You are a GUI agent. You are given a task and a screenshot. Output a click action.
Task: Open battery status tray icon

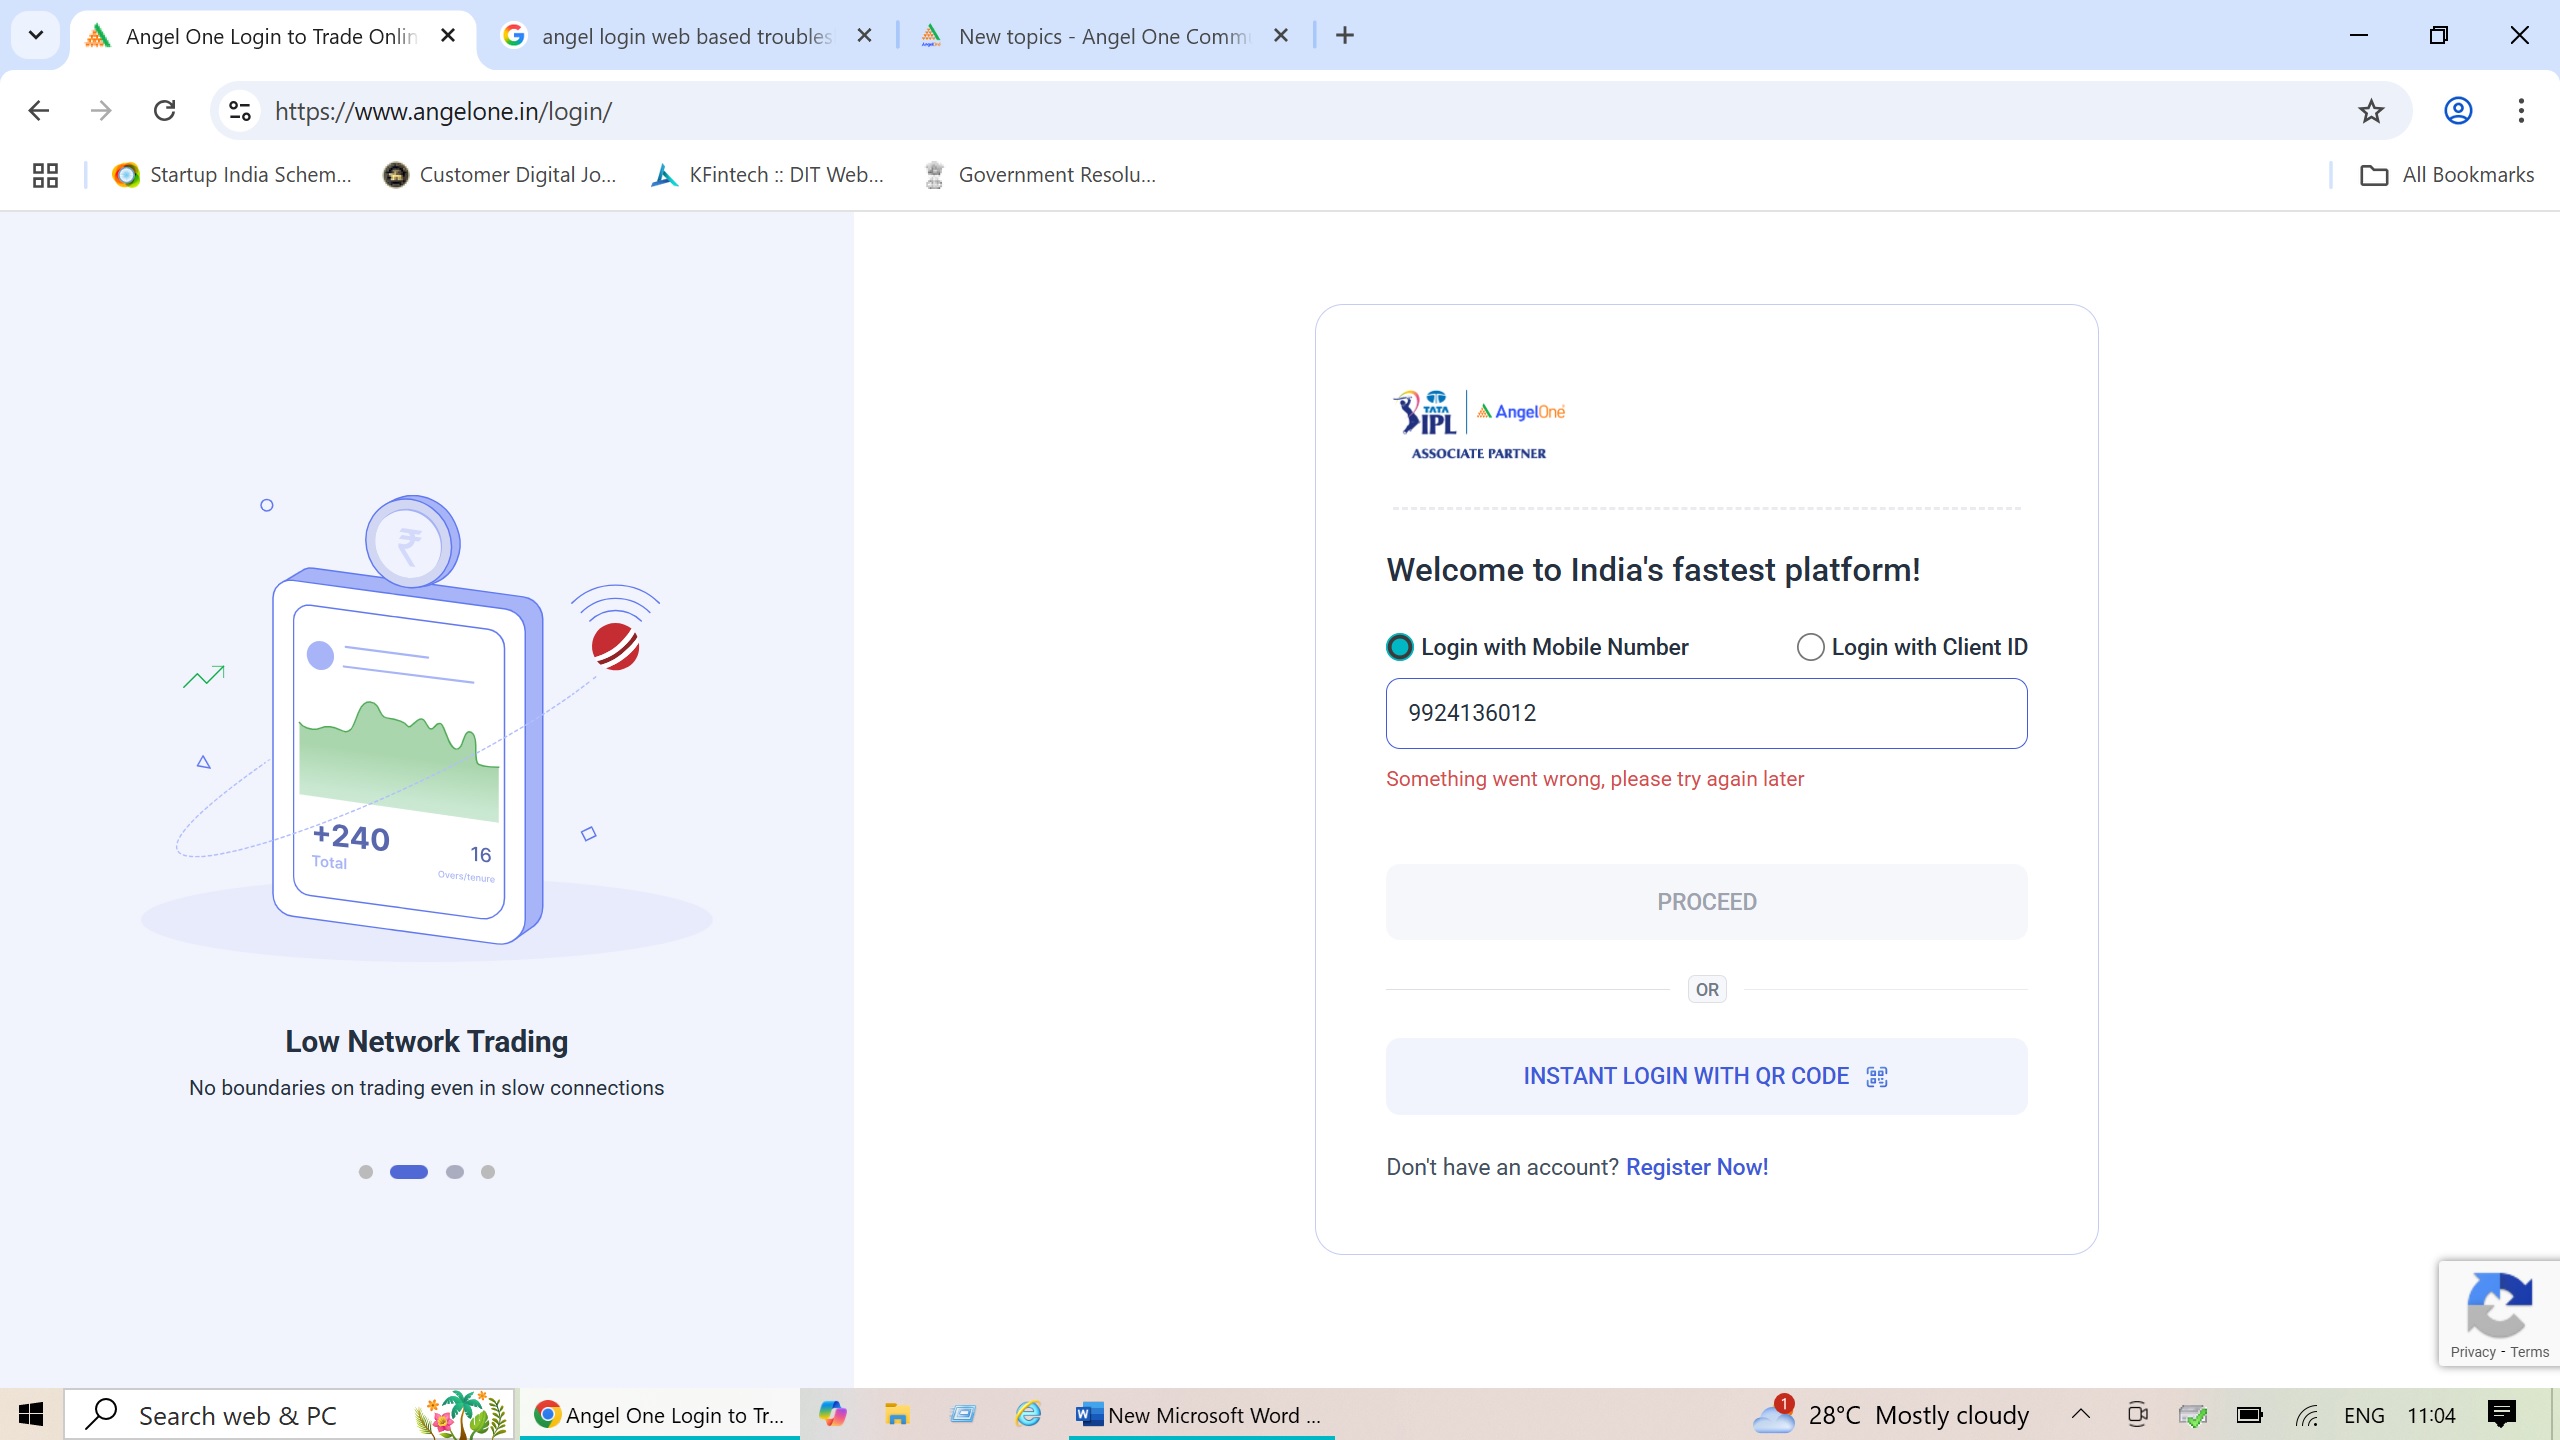click(x=2249, y=1414)
